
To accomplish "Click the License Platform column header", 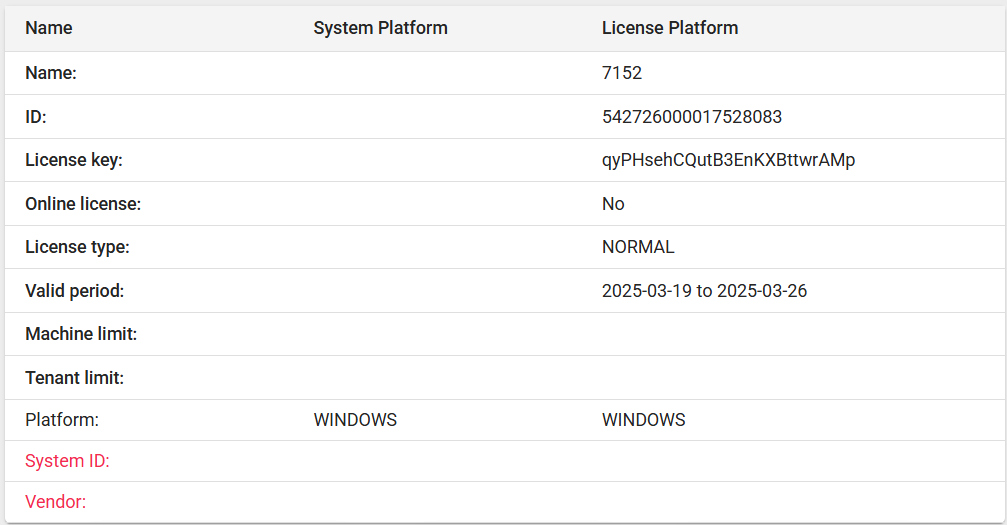I will pos(670,28).
